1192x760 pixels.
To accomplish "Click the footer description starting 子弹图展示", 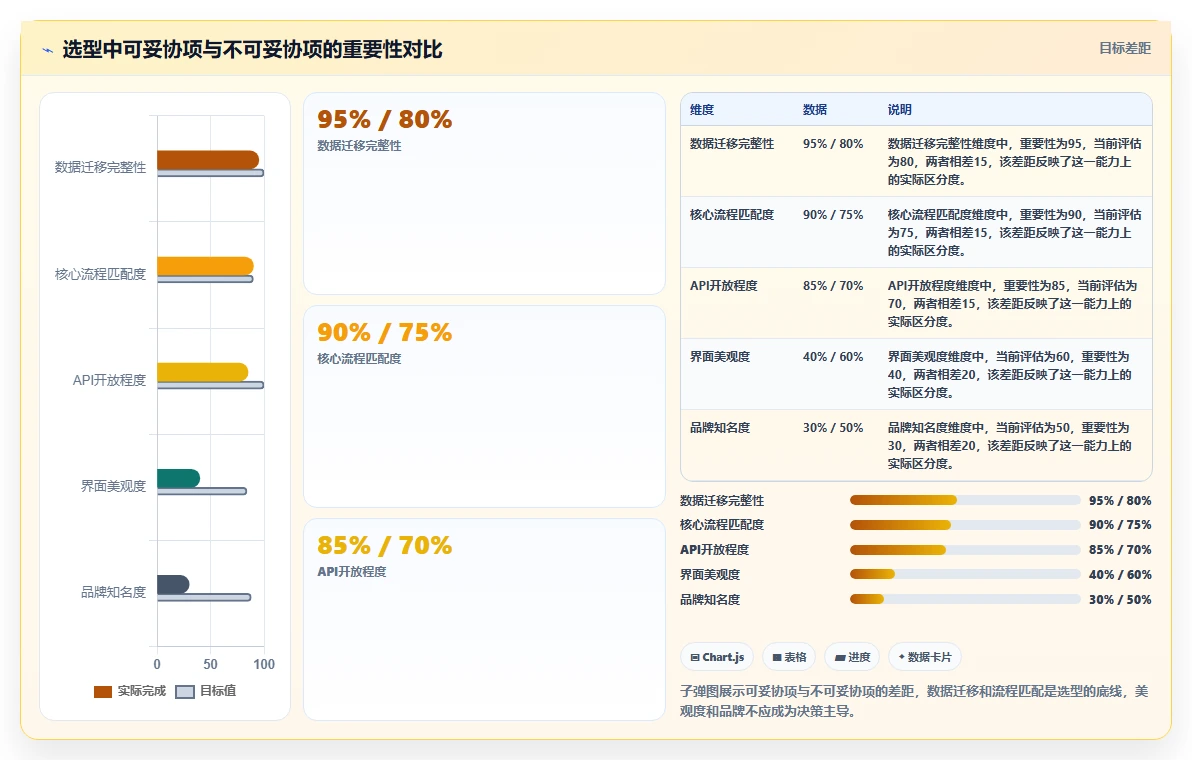I will (x=915, y=701).
